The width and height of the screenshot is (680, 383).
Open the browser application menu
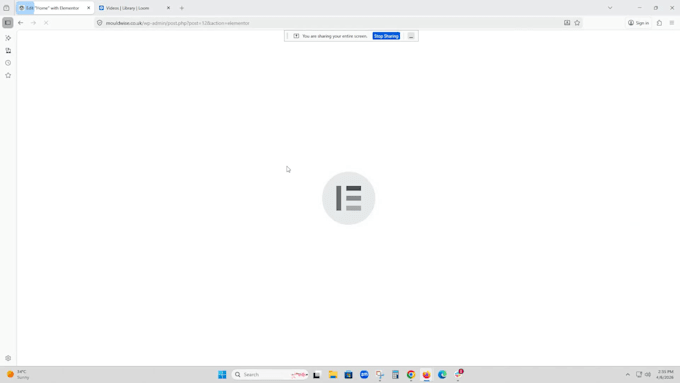tap(672, 23)
